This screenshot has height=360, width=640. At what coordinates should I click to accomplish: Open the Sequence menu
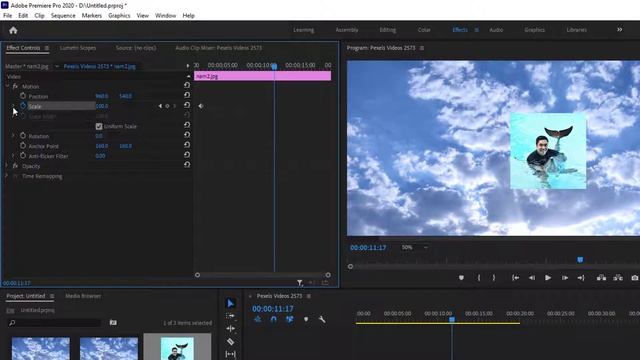[63, 16]
